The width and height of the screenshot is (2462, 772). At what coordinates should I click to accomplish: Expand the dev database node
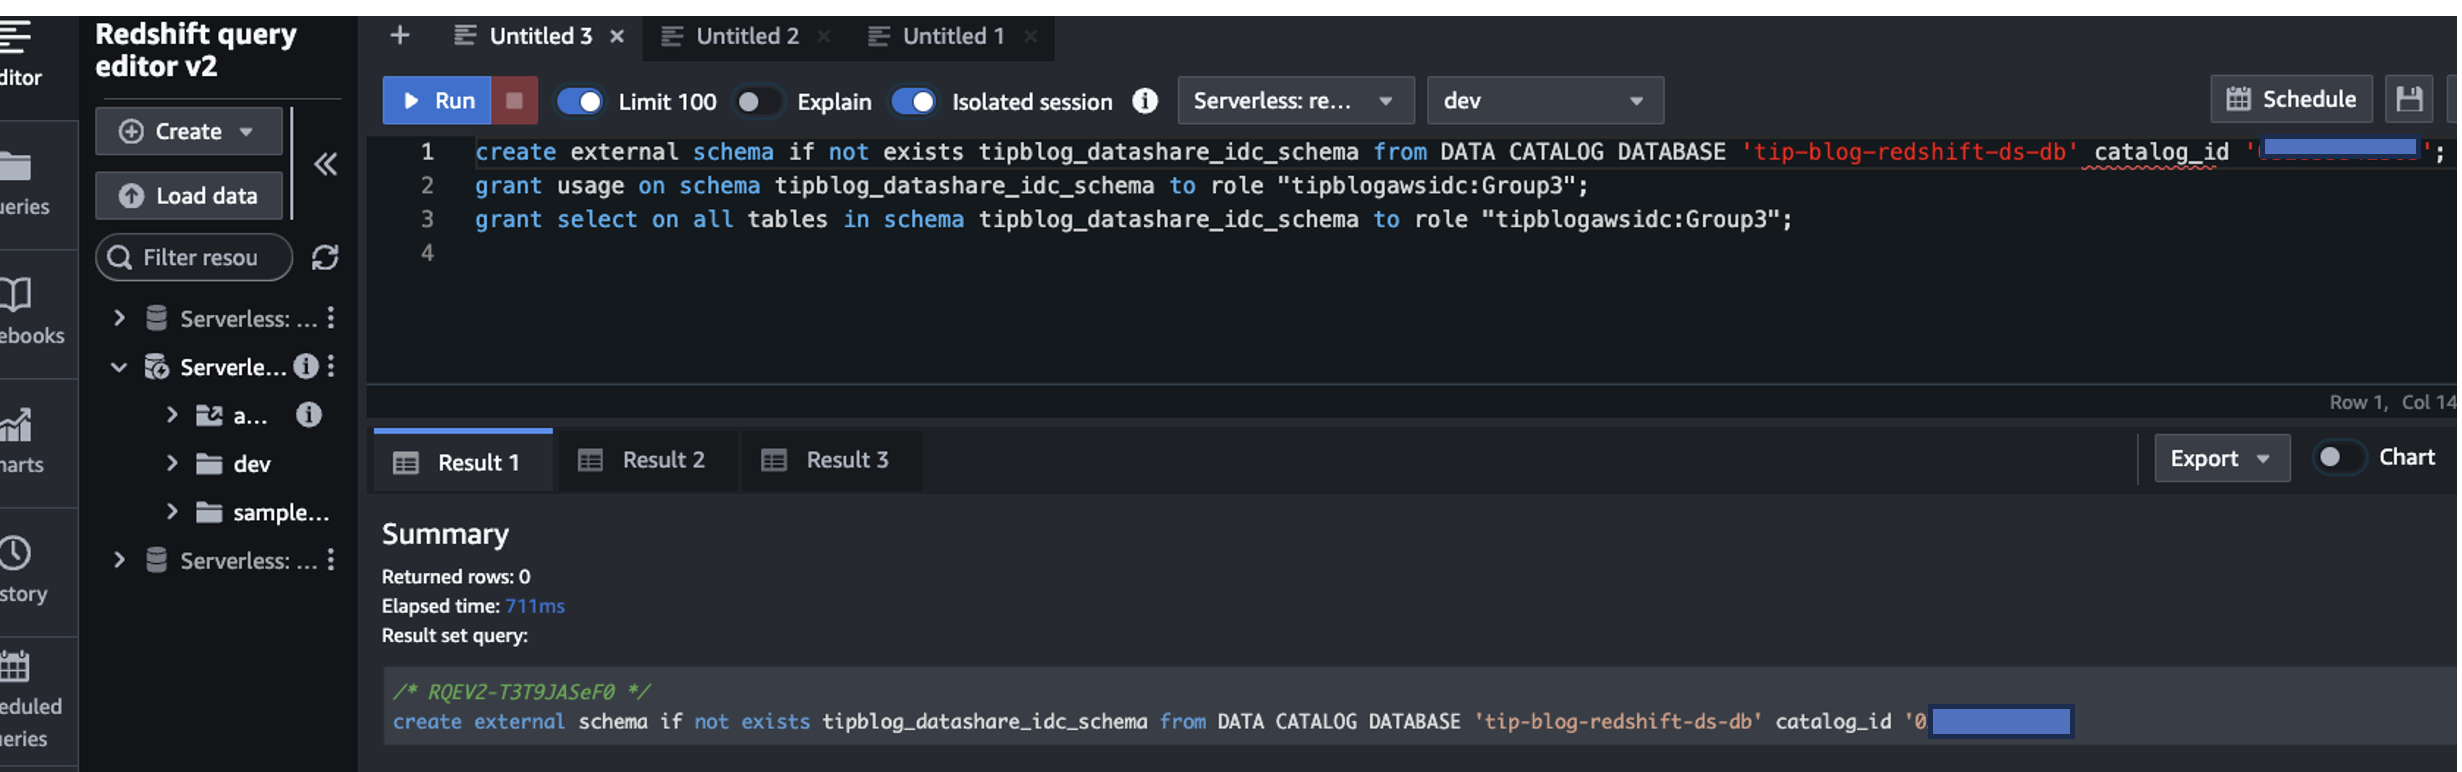pos(172,463)
